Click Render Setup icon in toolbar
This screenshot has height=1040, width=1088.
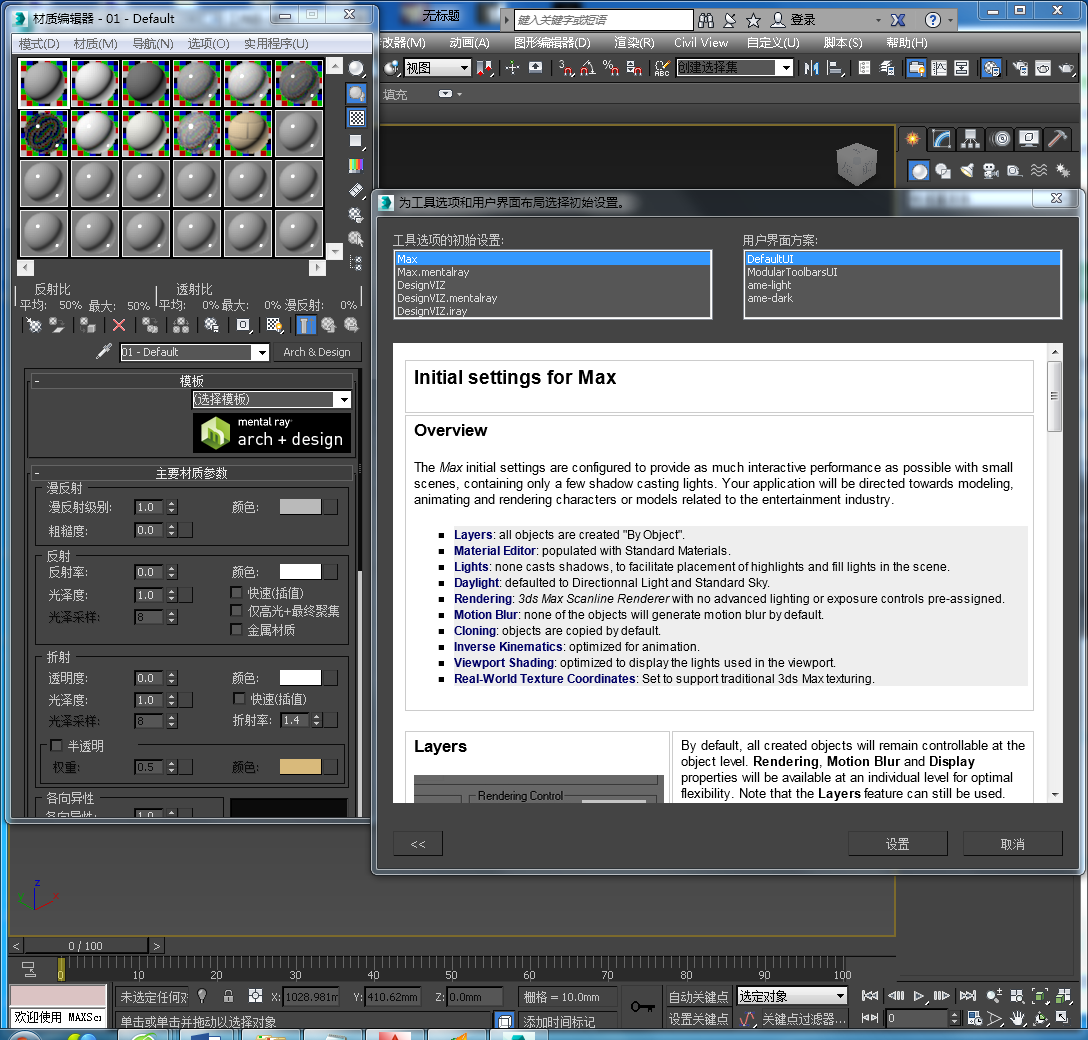1020,68
